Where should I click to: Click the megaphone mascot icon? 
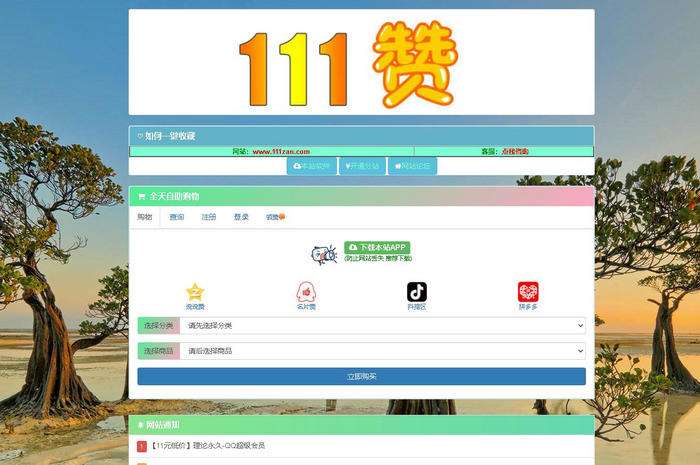pyautogui.click(x=323, y=254)
